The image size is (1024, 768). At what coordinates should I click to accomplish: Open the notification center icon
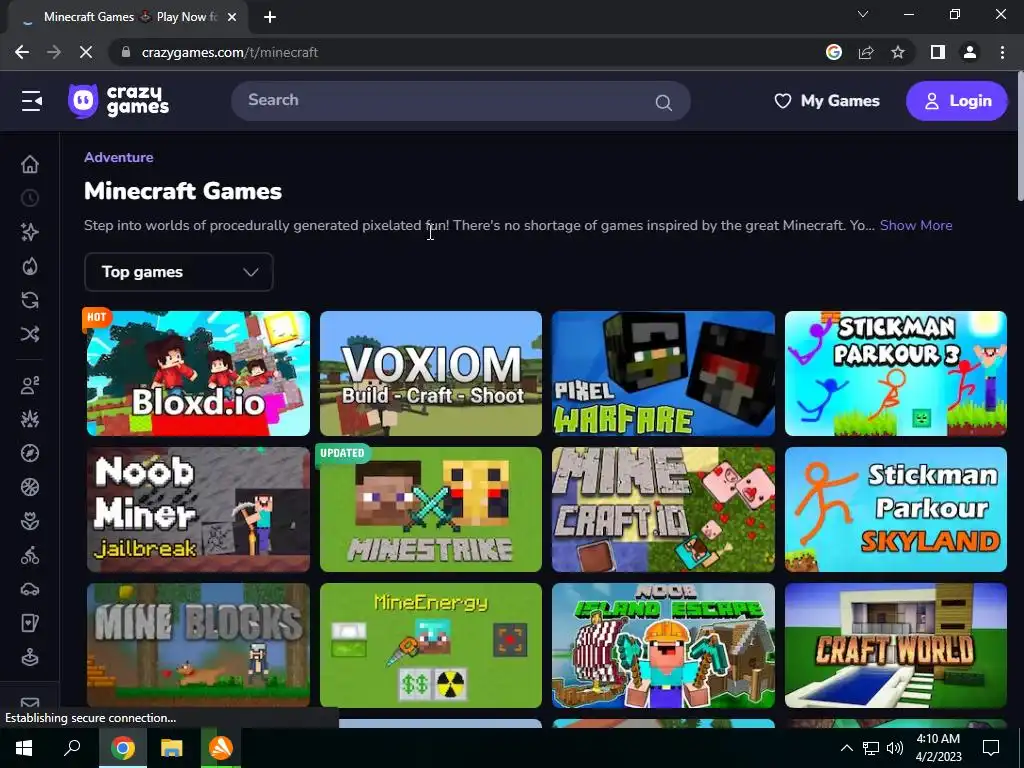(991, 748)
